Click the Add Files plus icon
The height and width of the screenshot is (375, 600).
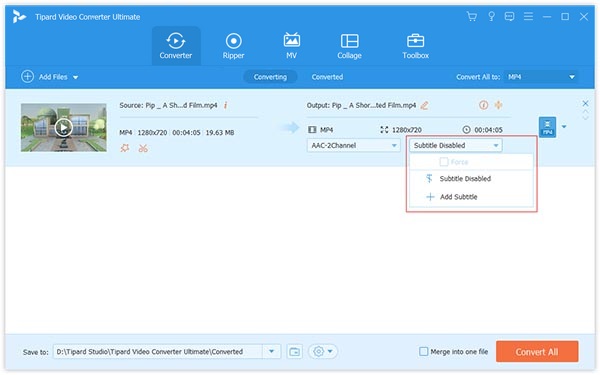pyautogui.click(x=27, y=77)
